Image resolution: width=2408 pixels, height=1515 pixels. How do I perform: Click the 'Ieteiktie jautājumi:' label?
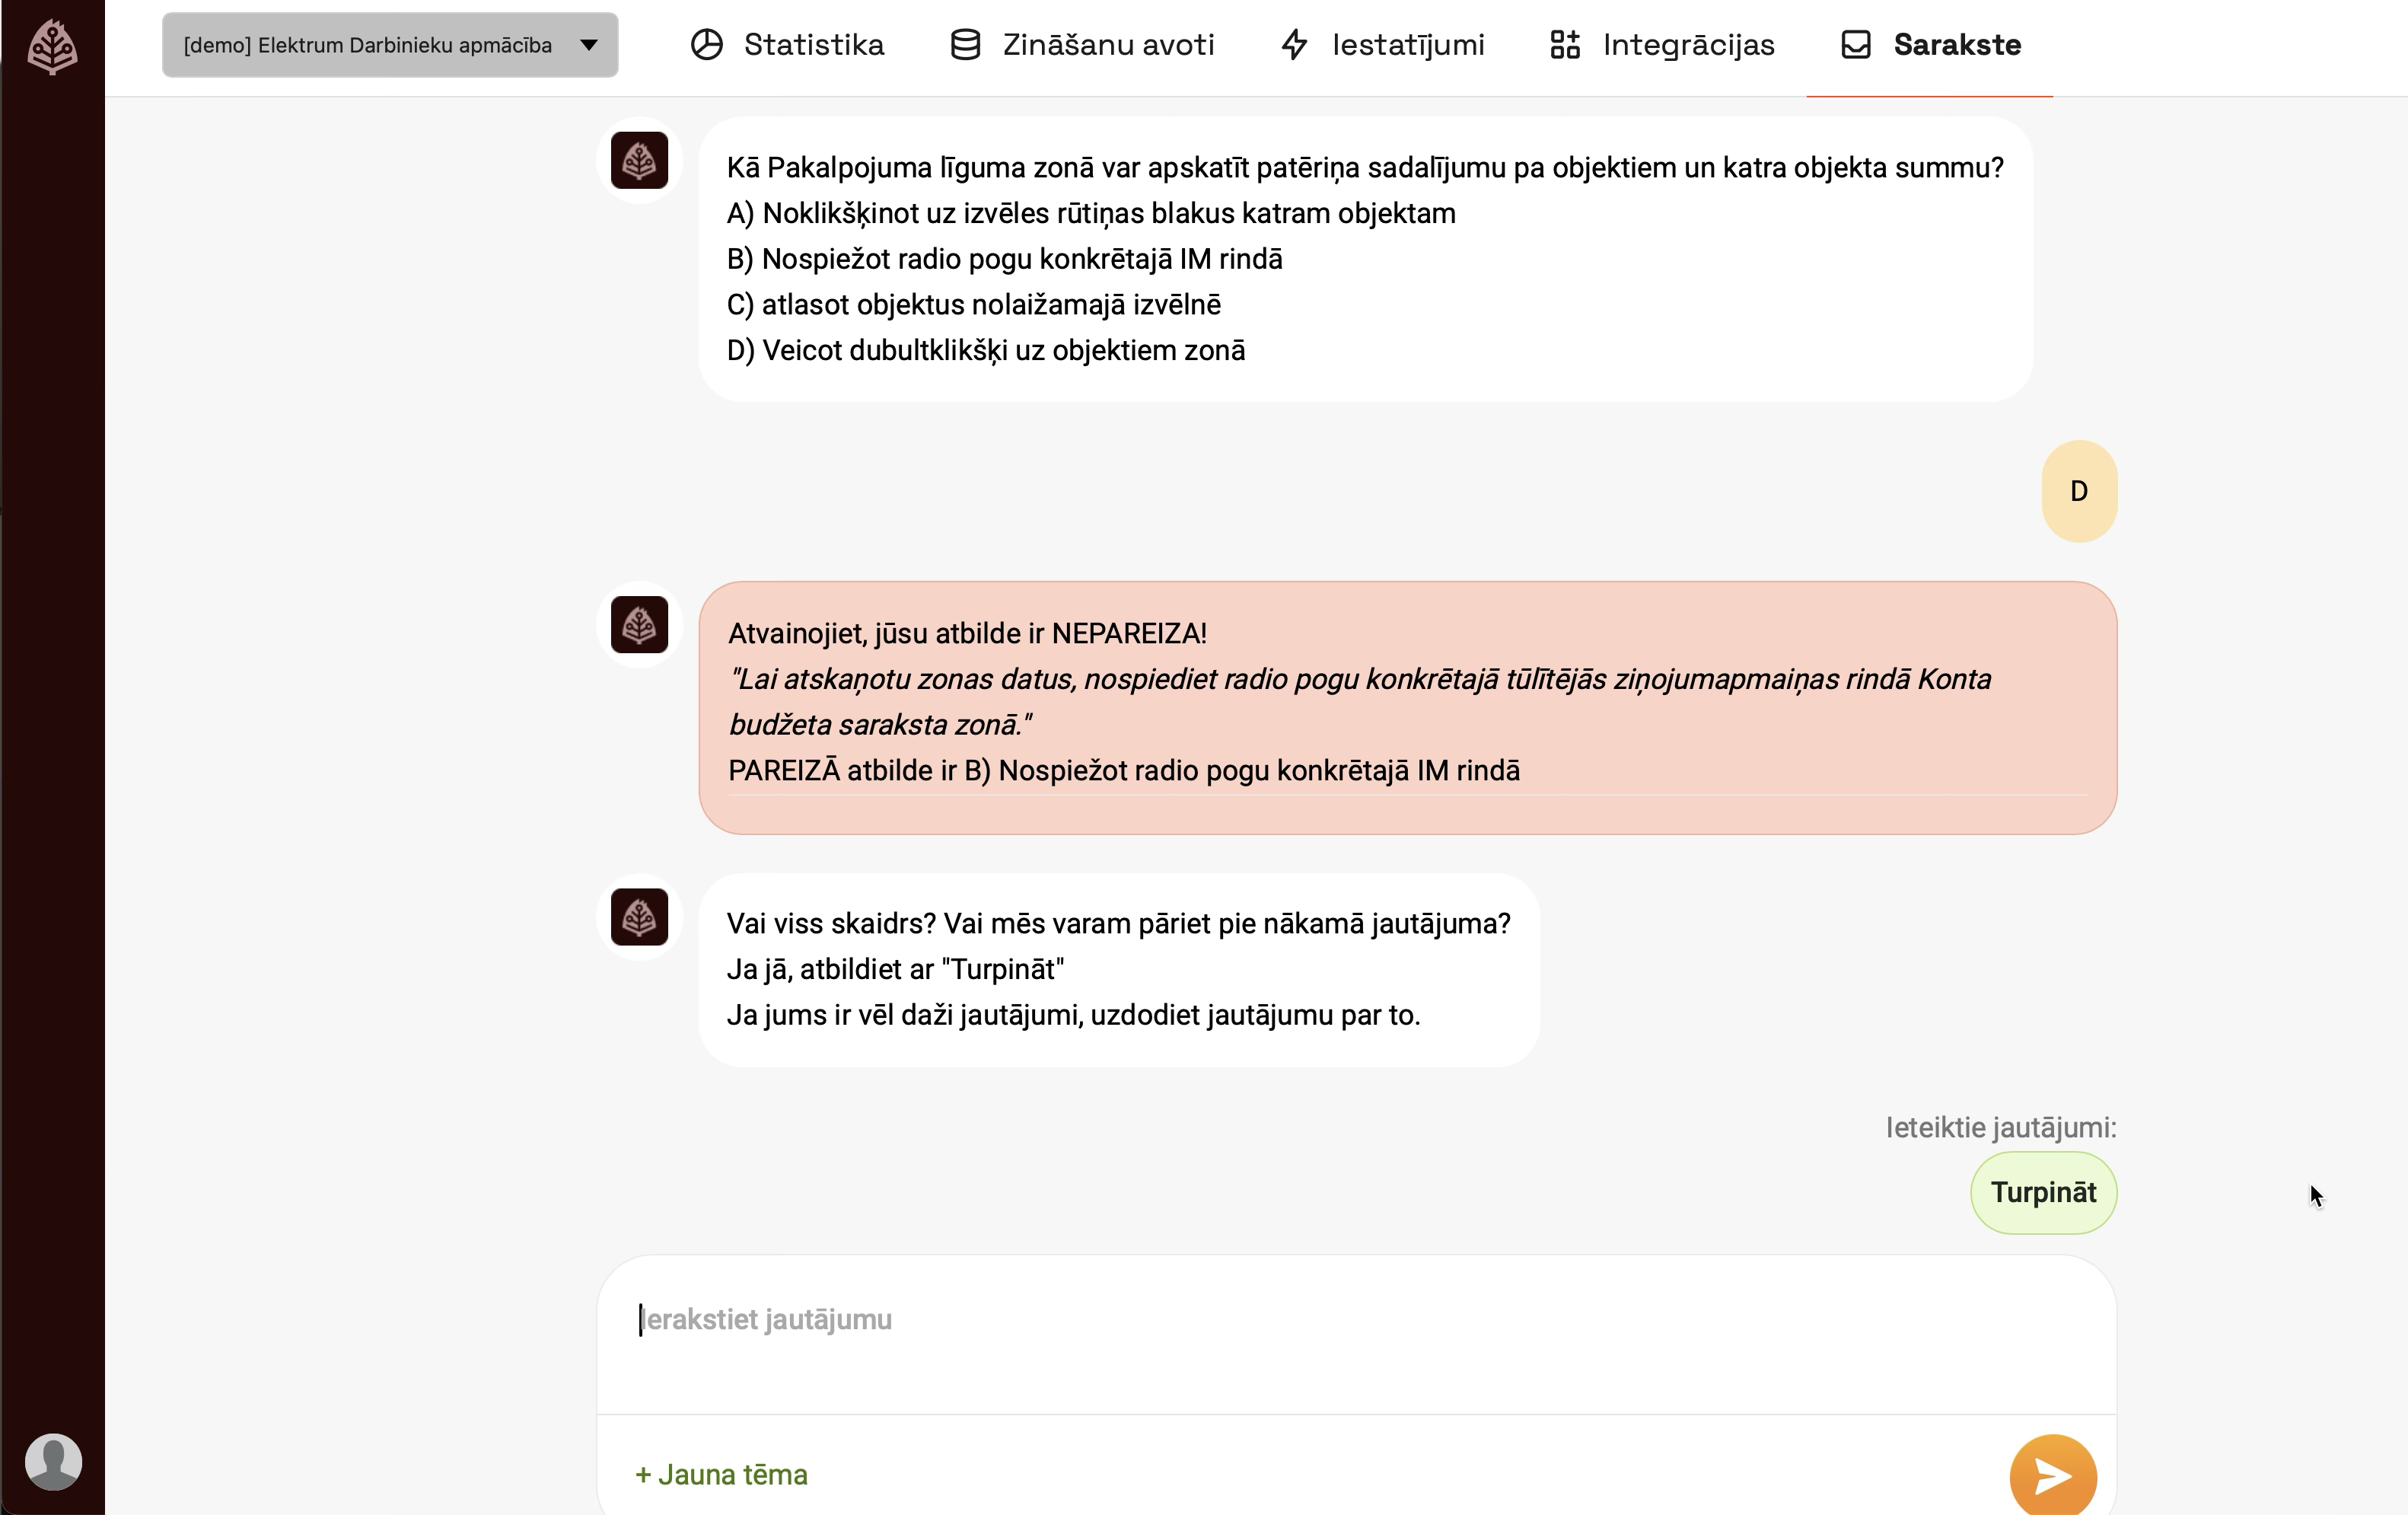2001,1128
